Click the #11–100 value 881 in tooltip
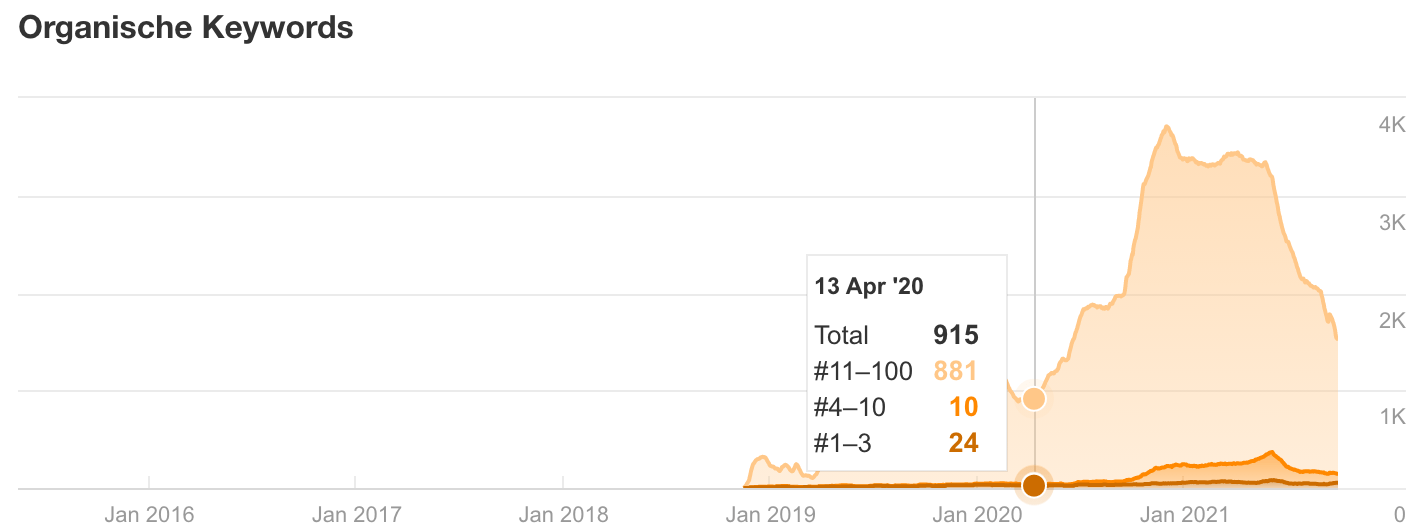 (x=955, y=371)
